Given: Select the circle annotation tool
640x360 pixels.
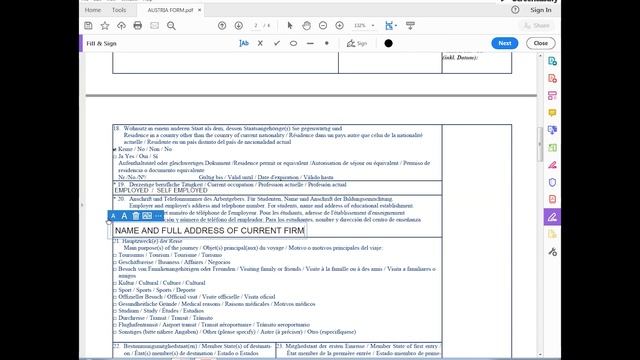Looking at the screenshot, I should [x=293, y=43].
